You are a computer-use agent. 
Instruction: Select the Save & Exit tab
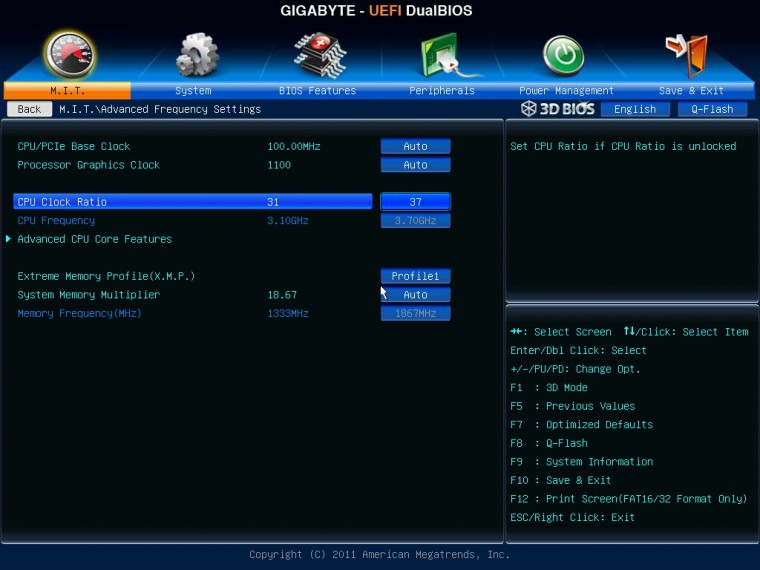click(x=691, y=91)
